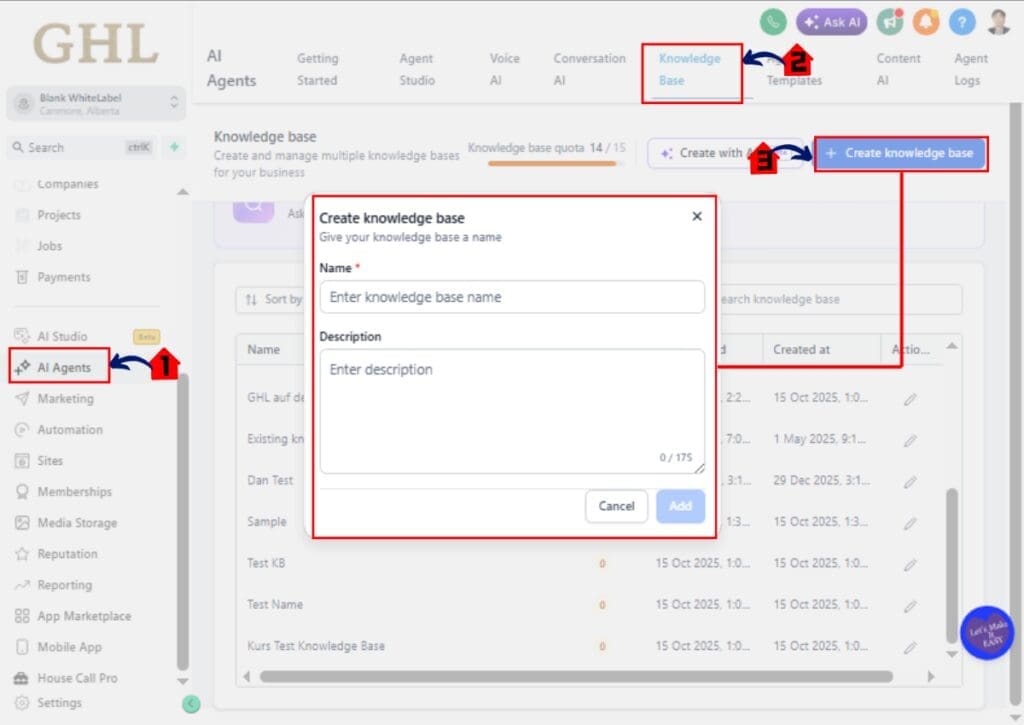This screenshot has height=725, width=1024.
Task: Click the table's scroll-right arrow
Action: (931, 677)
